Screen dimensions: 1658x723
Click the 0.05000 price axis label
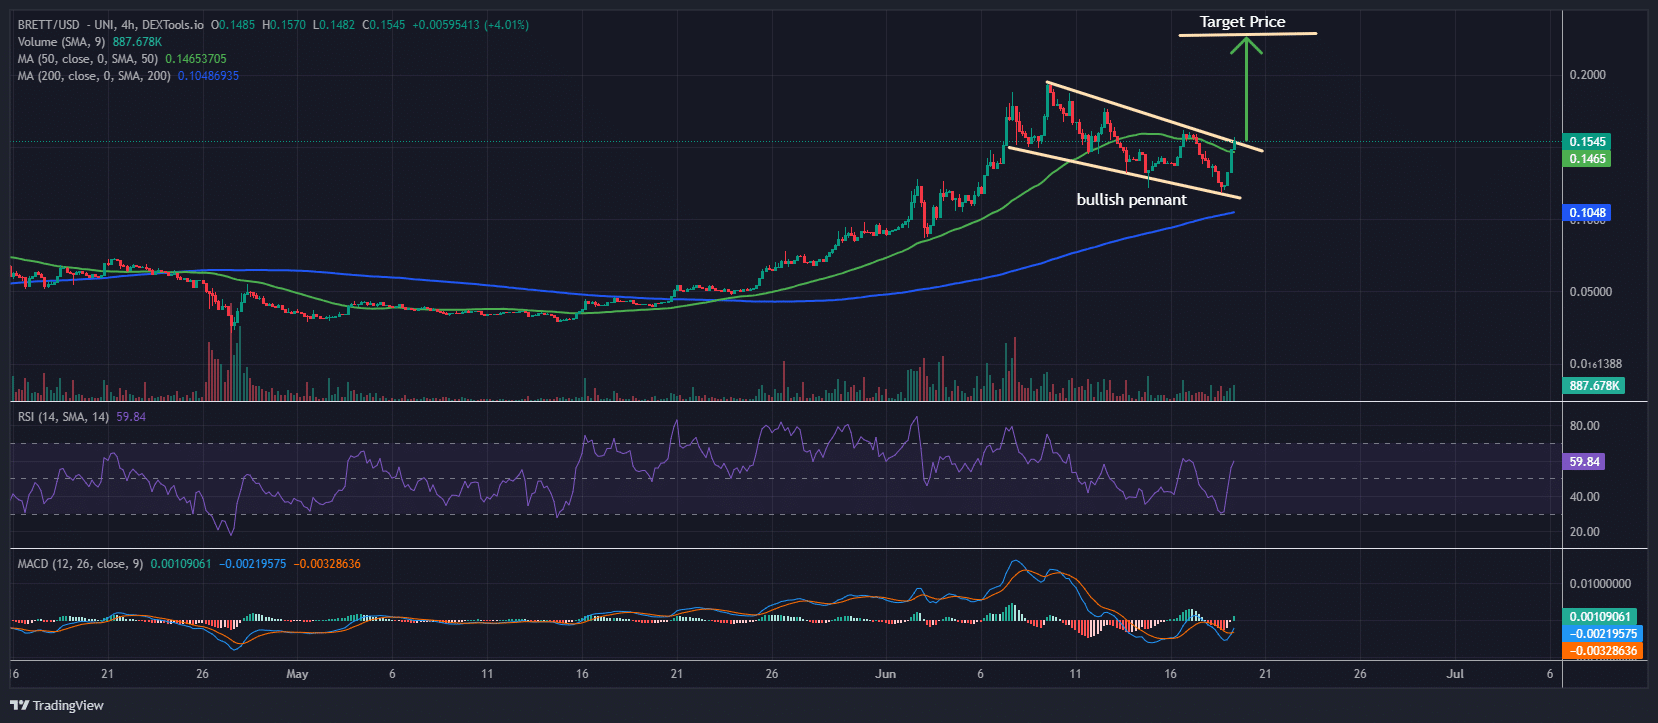[1591, 292]
